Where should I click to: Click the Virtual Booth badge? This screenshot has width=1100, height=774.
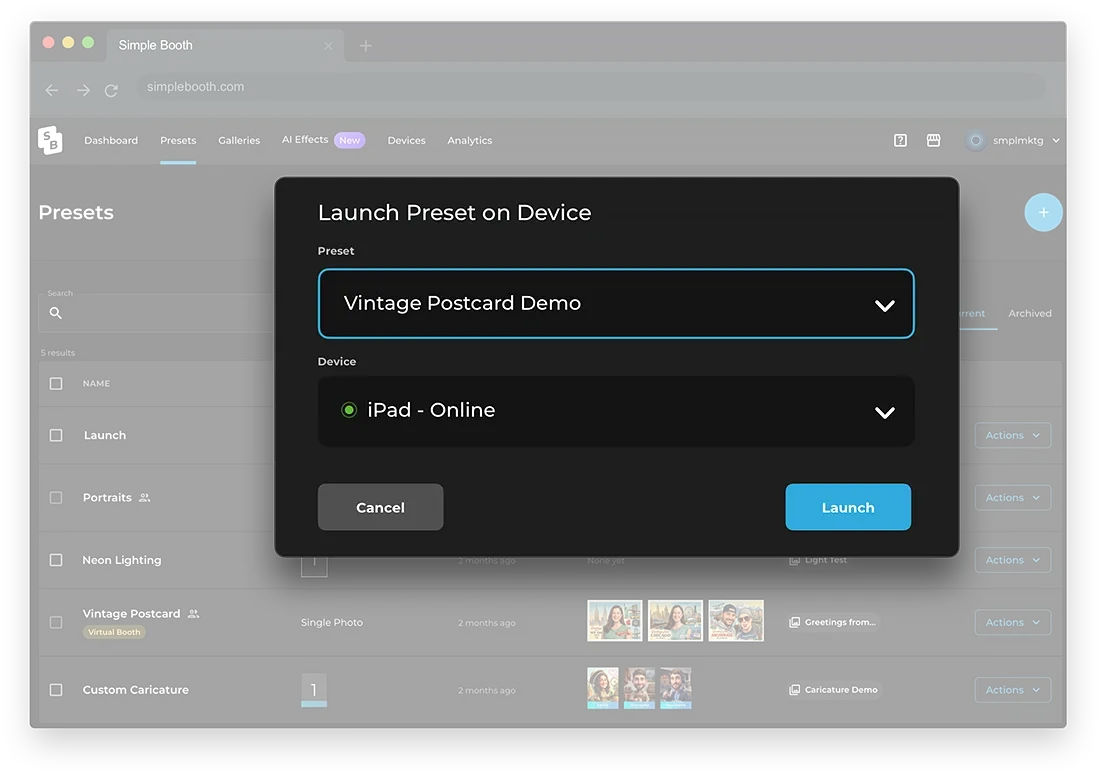click(x=114, y=632)
